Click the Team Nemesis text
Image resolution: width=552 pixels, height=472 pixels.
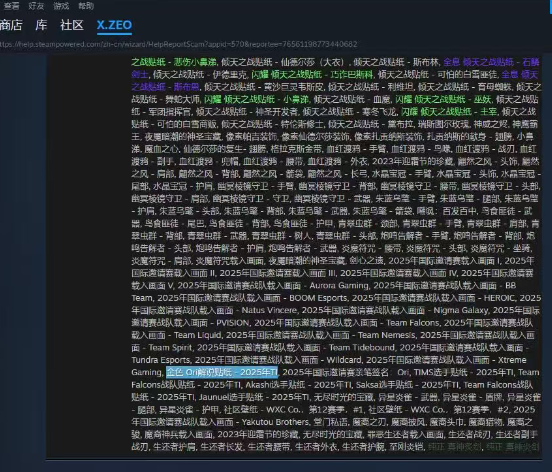(x=387, y=335)
